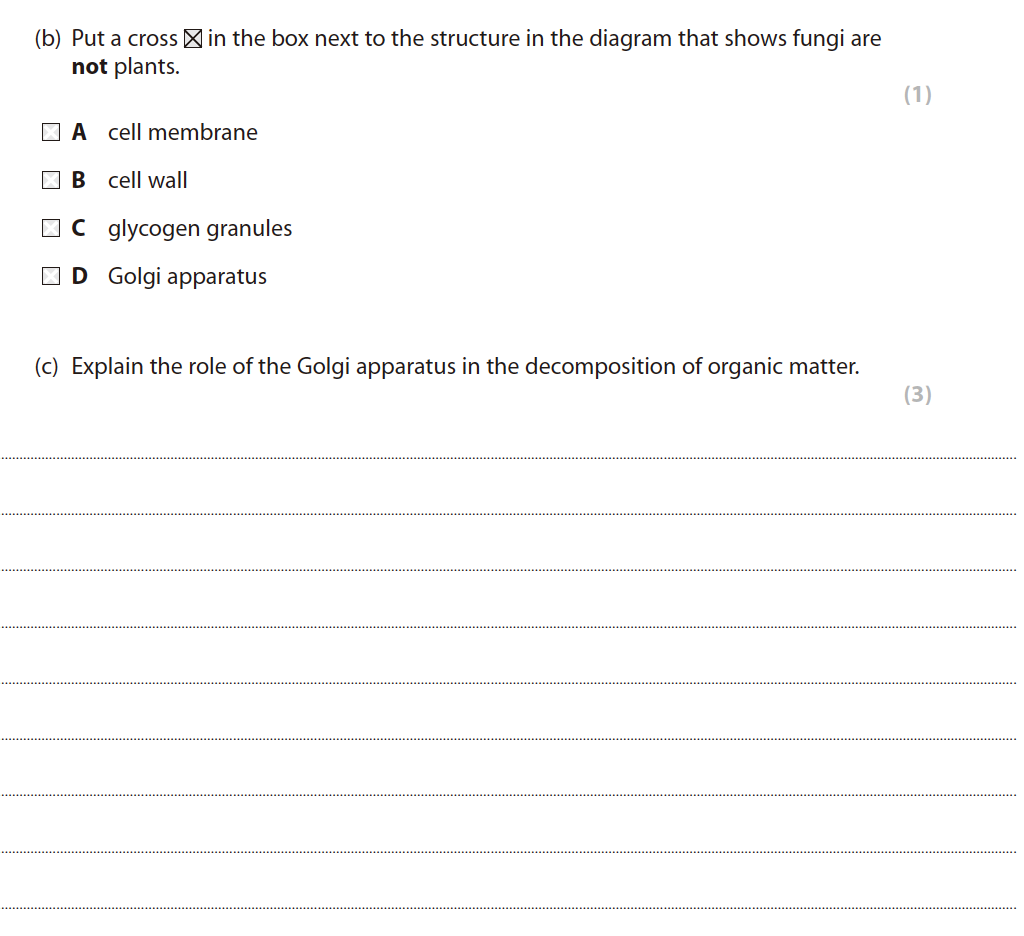Select the checkbox for option D

pos(51,276)
